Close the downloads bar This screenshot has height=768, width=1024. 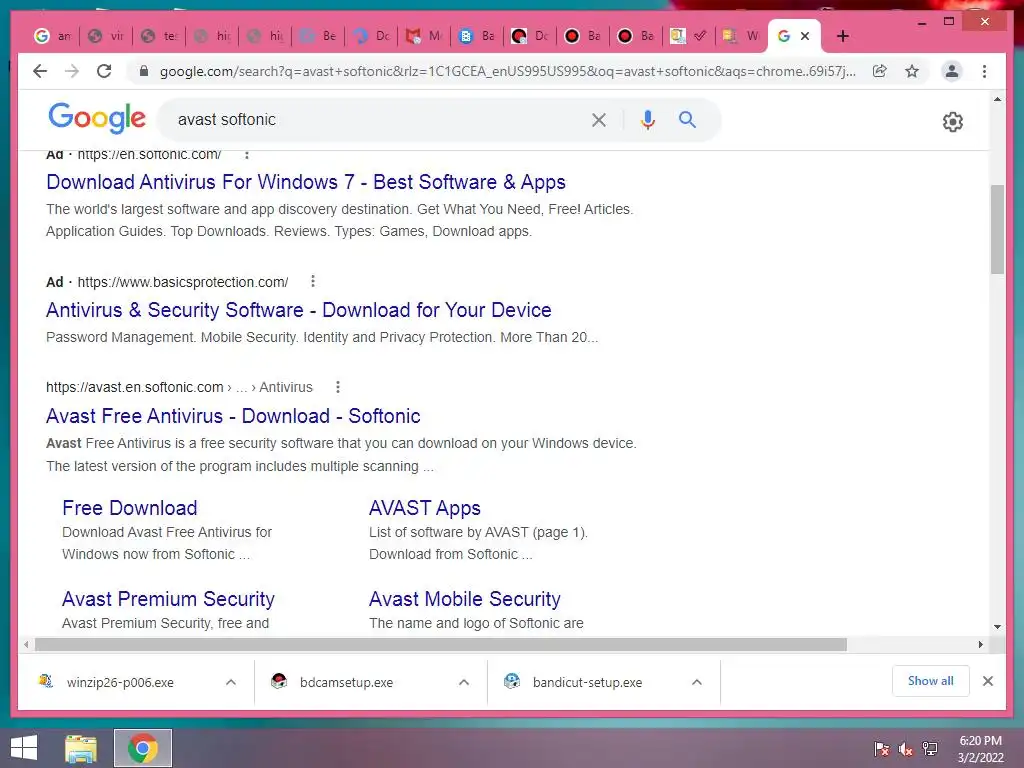coord(987,681)
